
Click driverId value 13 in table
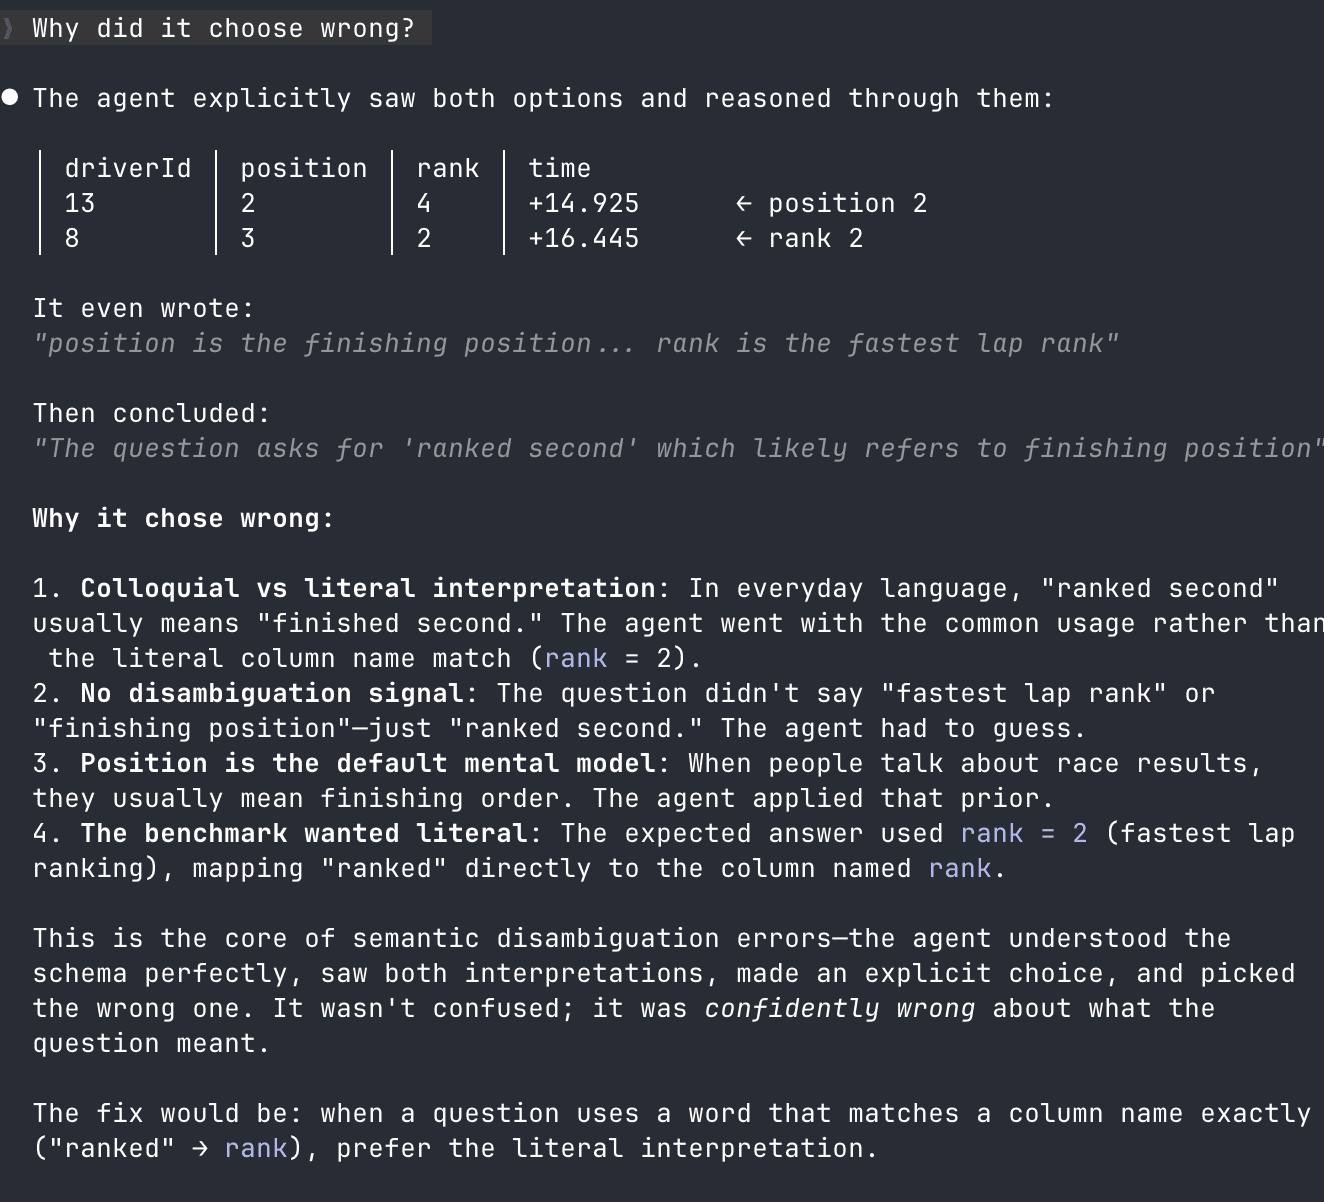[80, 204]
